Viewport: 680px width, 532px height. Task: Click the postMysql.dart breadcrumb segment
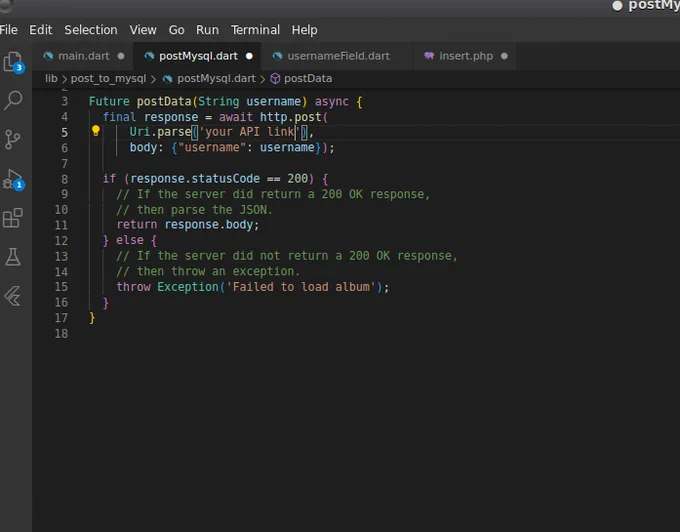click(216, 78)
